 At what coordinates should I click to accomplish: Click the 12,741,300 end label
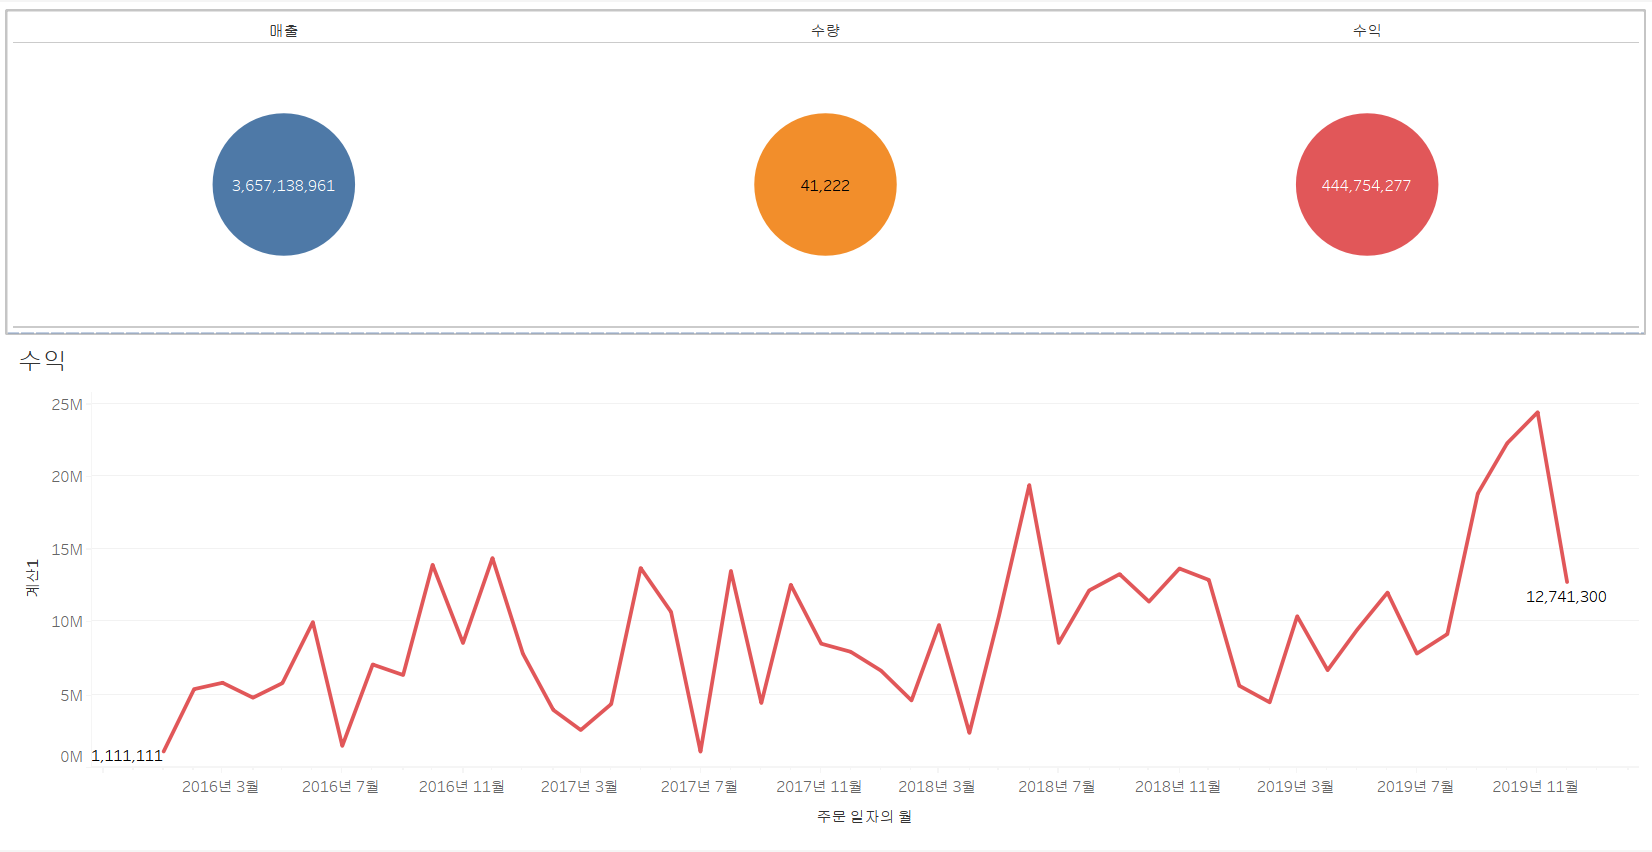click(1566, 597)
